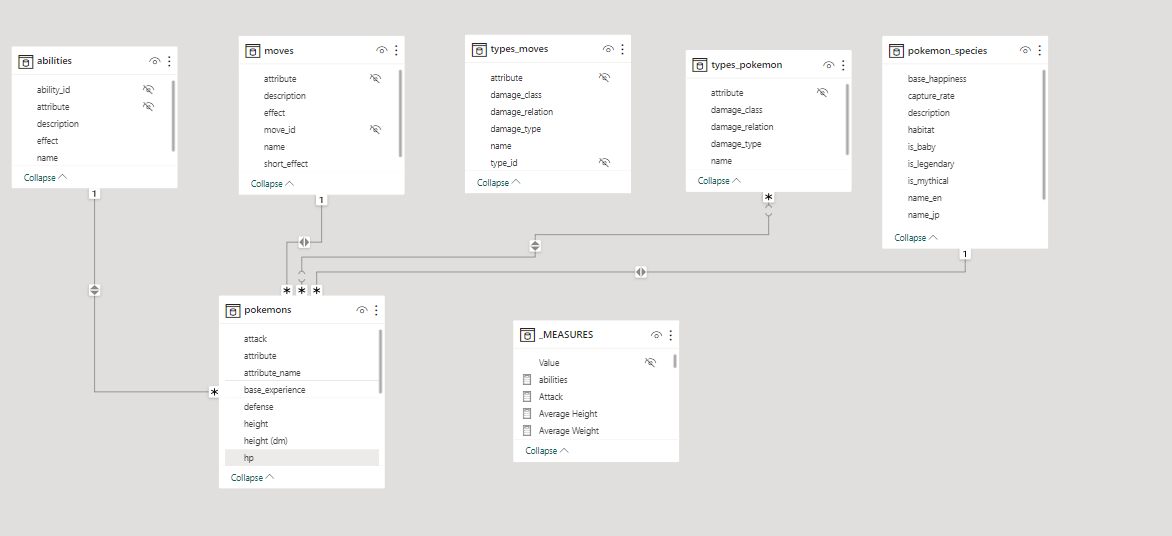Click the relationship icon on pokemon_species line
The image size is (1172, 536).
click(x=640, y=272)
